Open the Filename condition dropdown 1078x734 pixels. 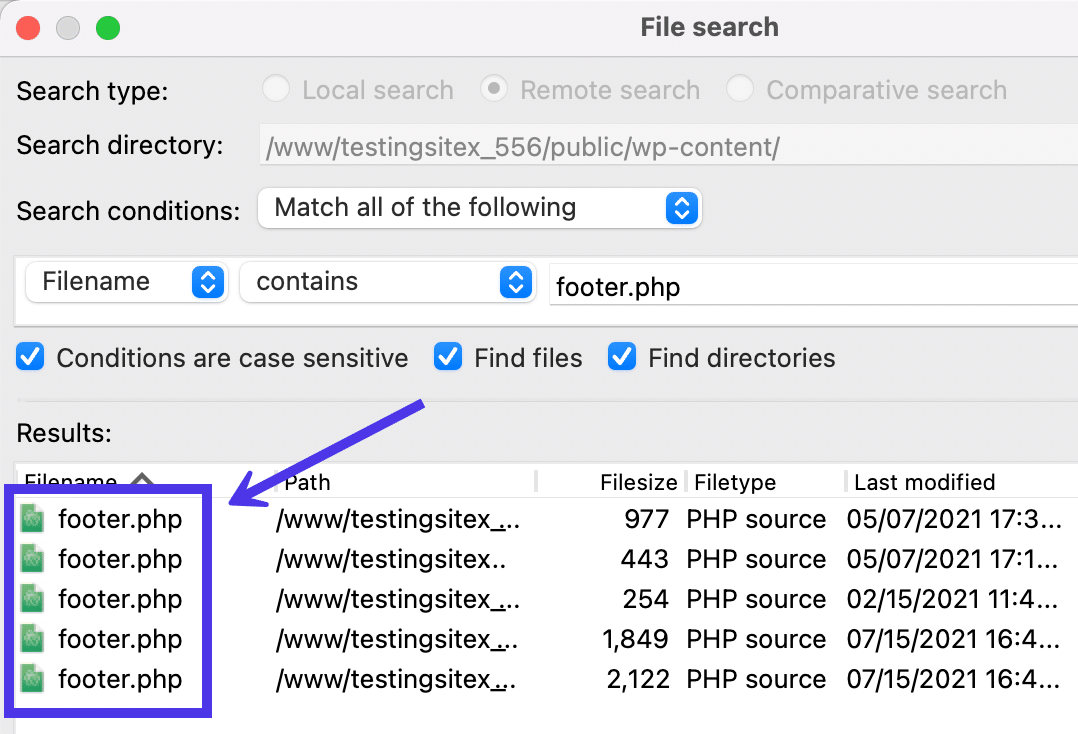(x=207, y=282)
